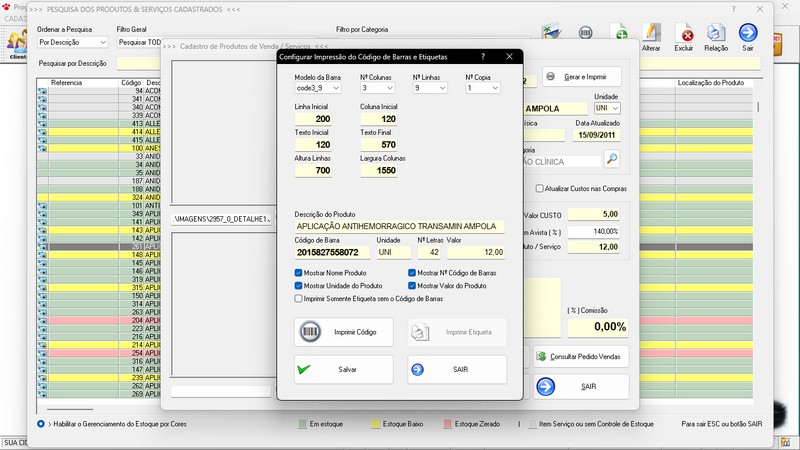Toggle Mostrar Valor do Produto checkbox
This screenshot has height=450, width=800.
(x=412, y=285)
